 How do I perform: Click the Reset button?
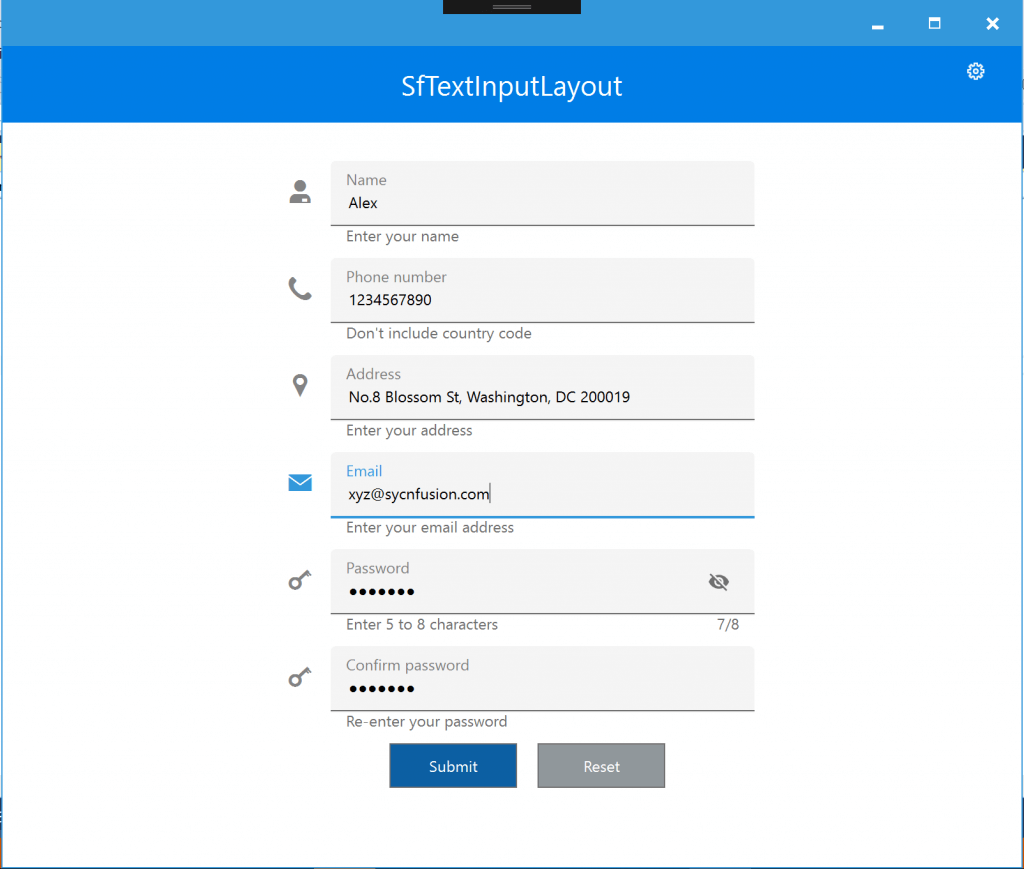point(600,765)
